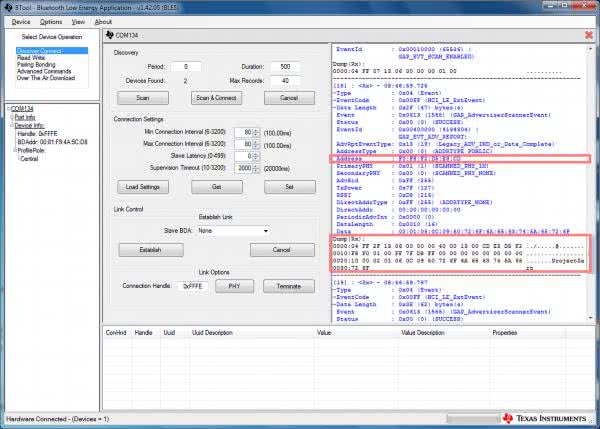The height and width of the screenshot is (429, 600).
Task: Select Over The Air Download operation
Action: 48,79
